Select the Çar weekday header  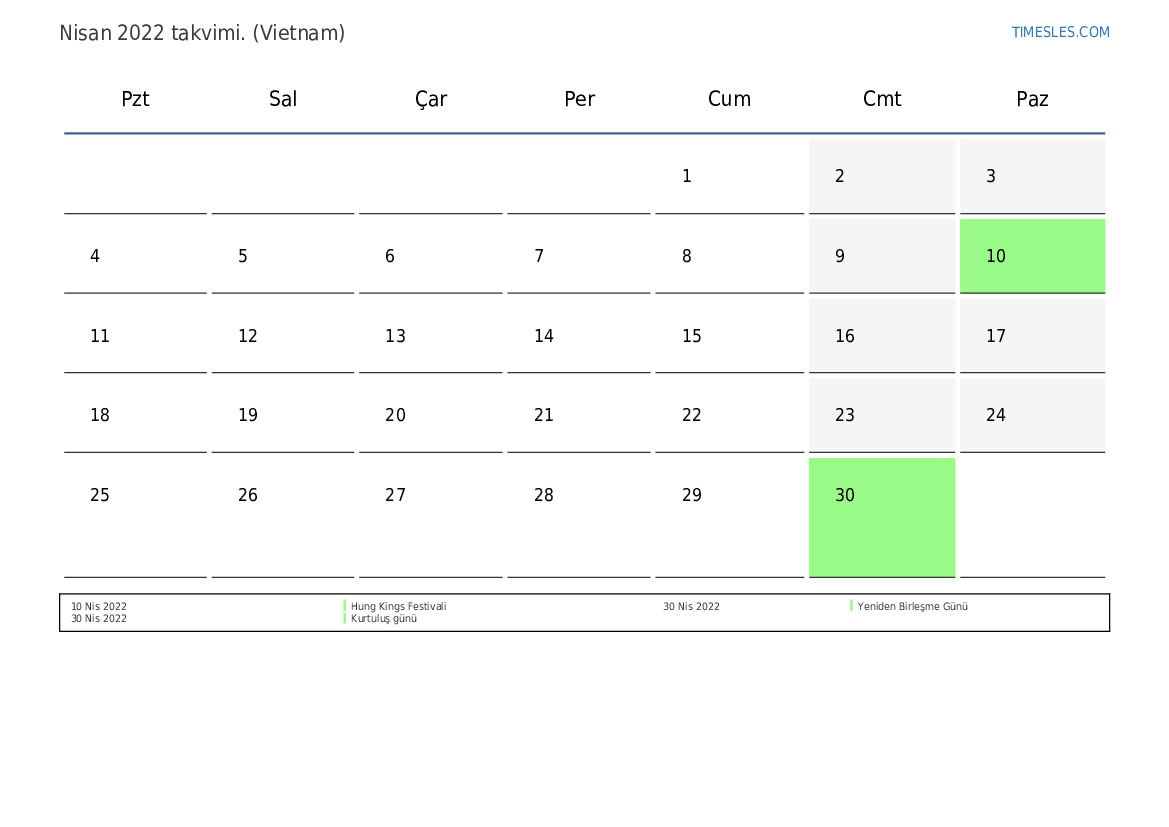(431, 100)
